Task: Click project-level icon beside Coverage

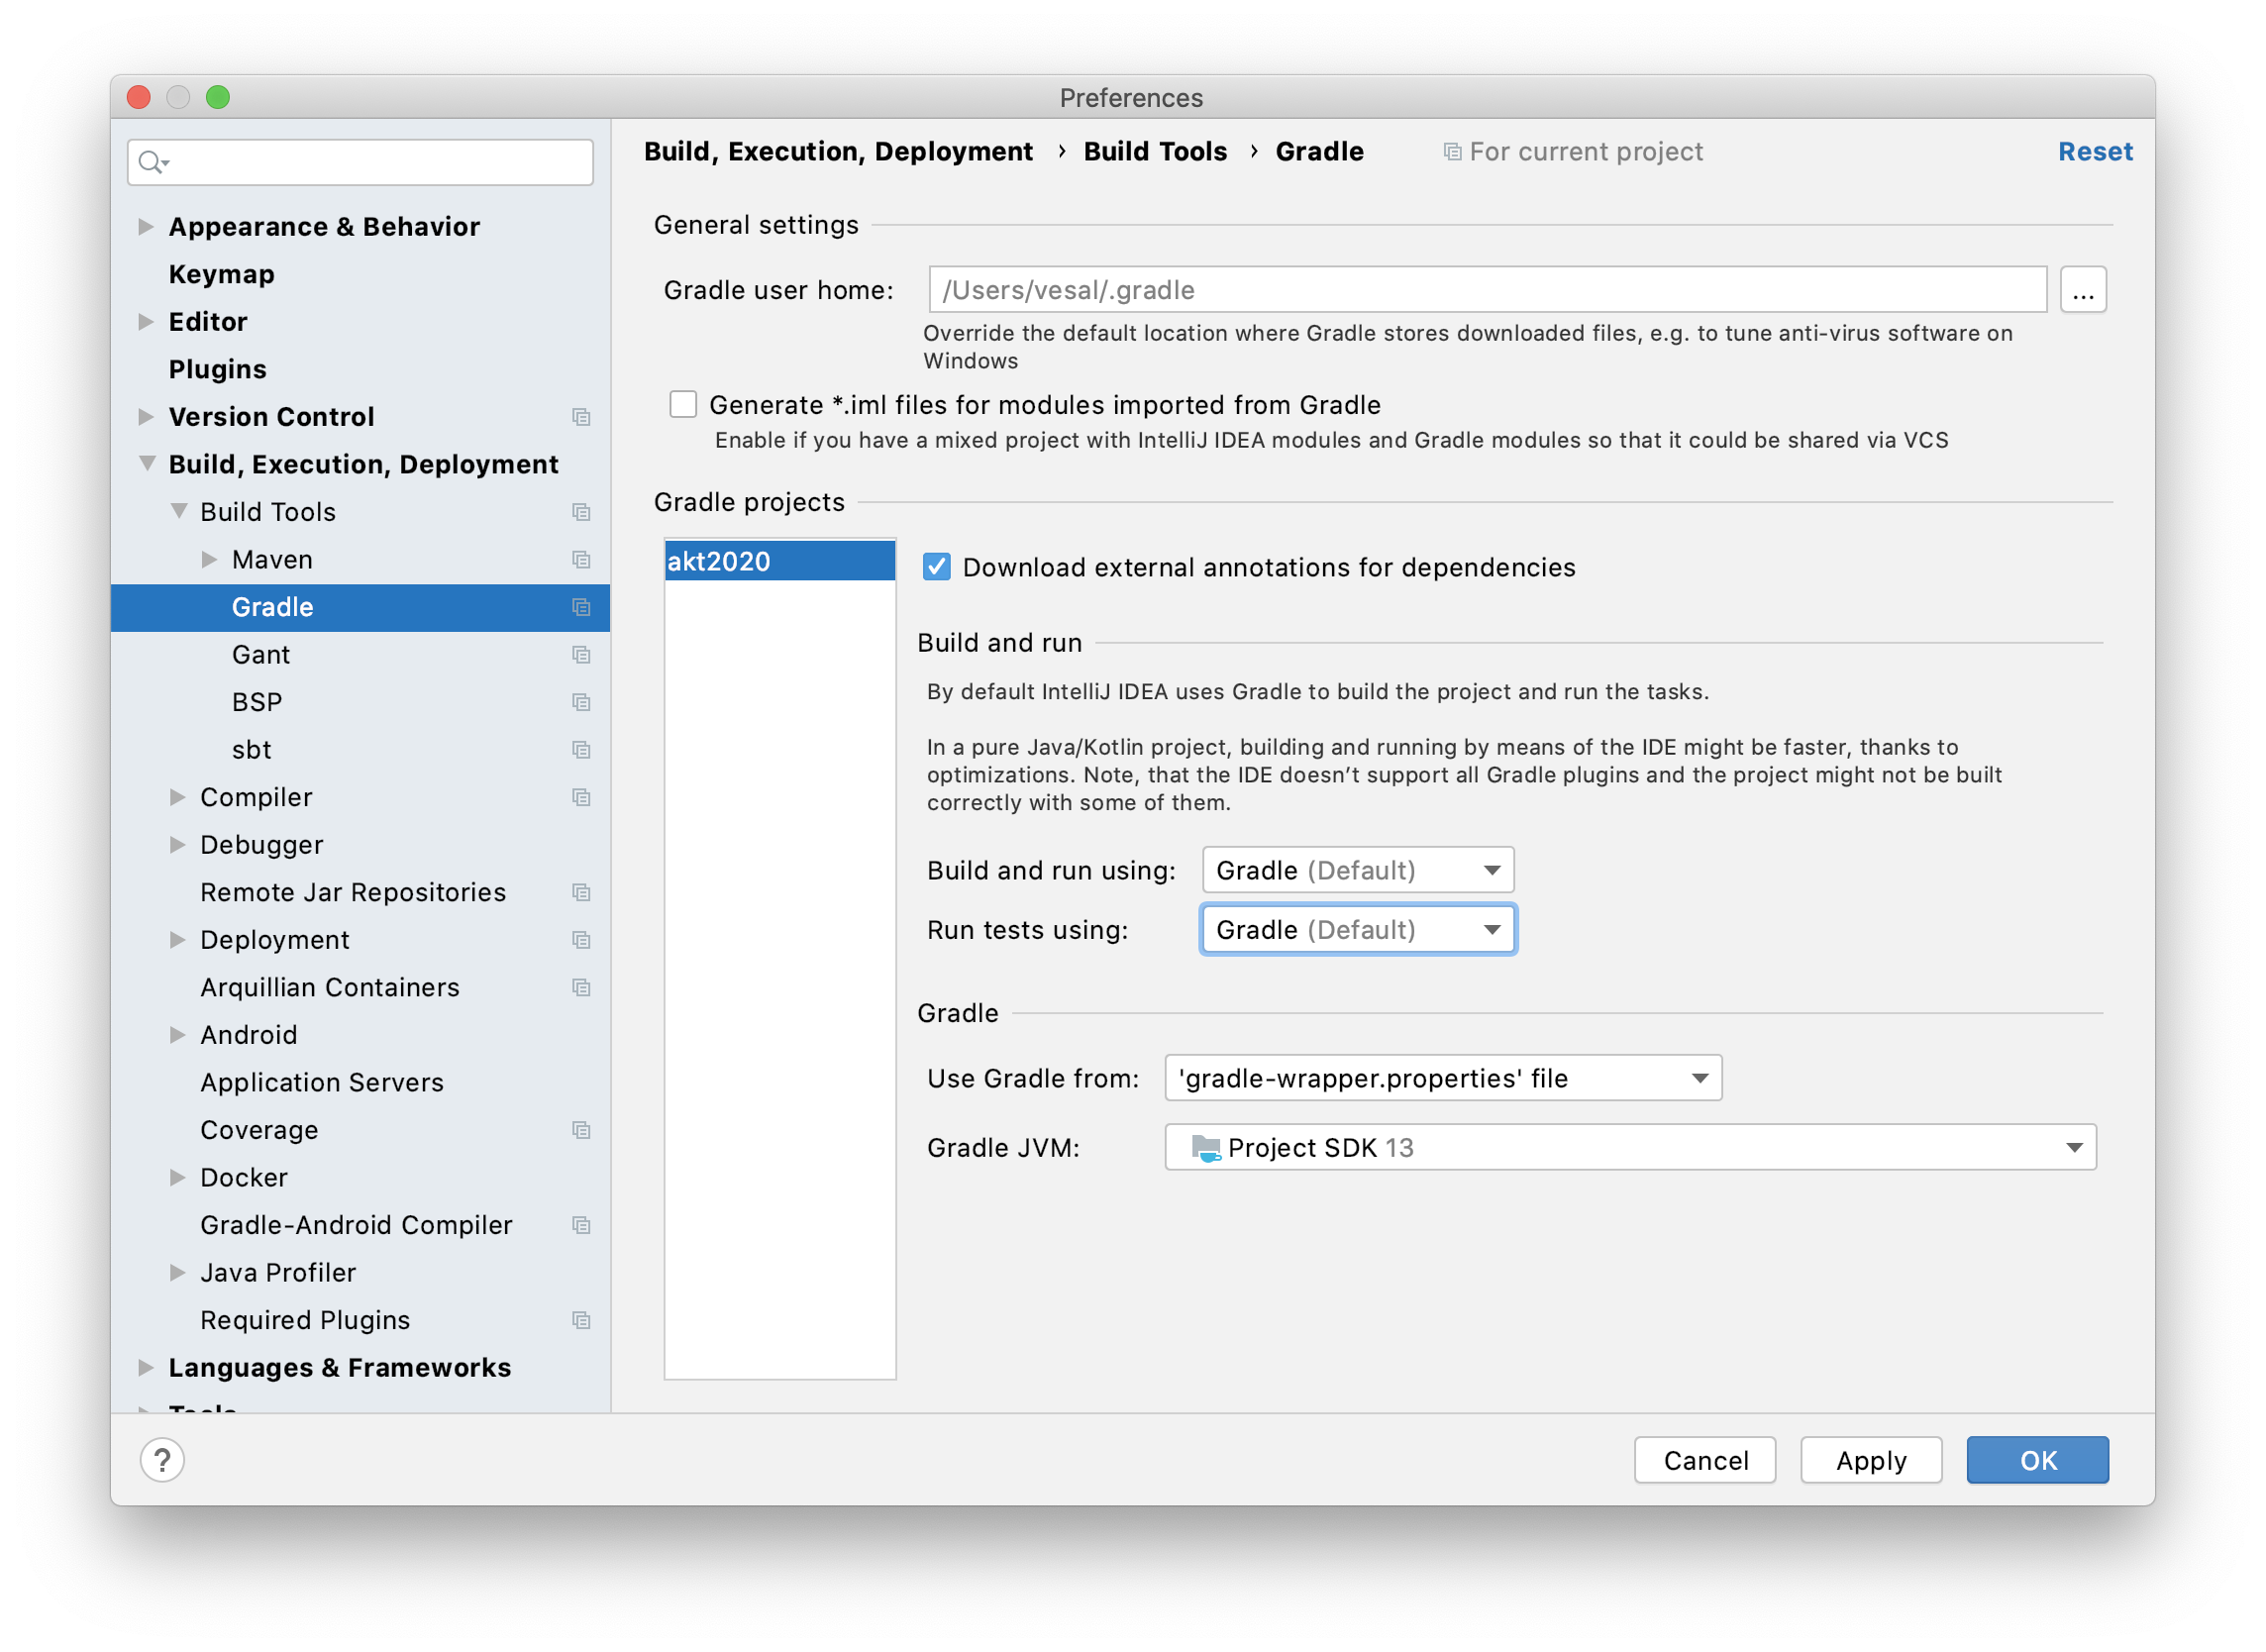Action: [581, 1130]
